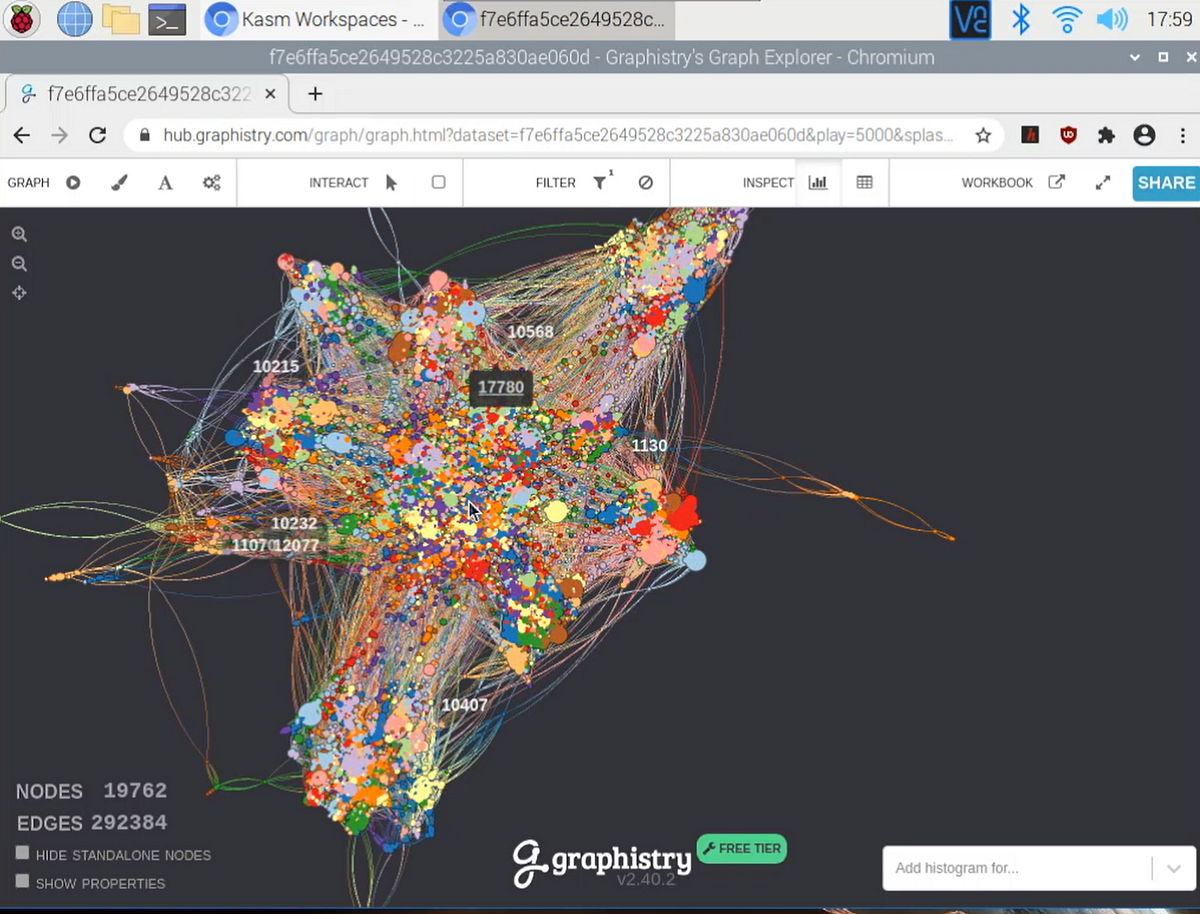Viewport: 1200px width, 914px height.
Task: Open the window title bar chevron menu
Action: (1135, 58)
